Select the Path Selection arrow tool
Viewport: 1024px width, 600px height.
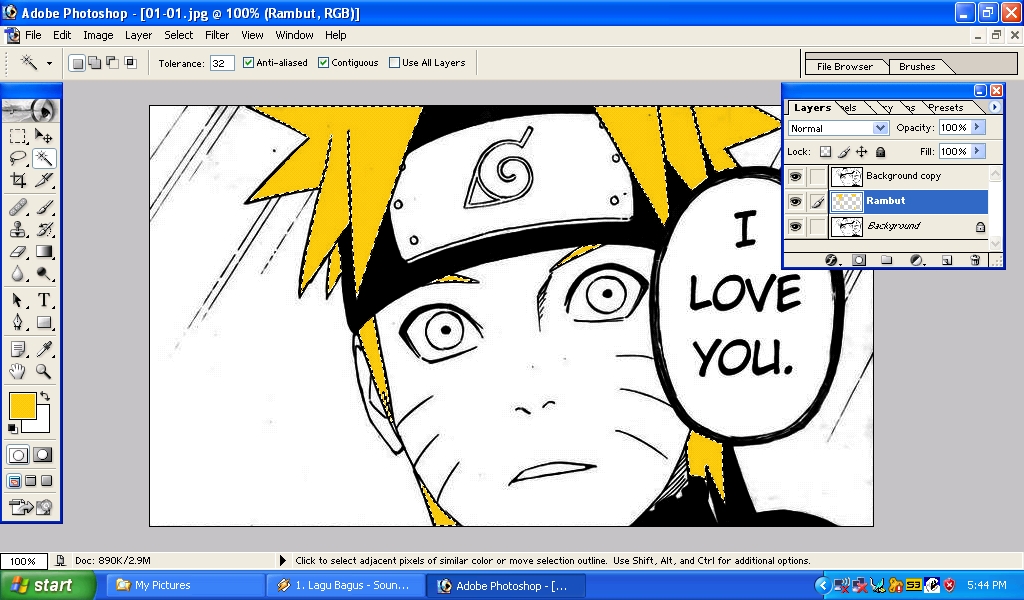[x=18, y=300]
